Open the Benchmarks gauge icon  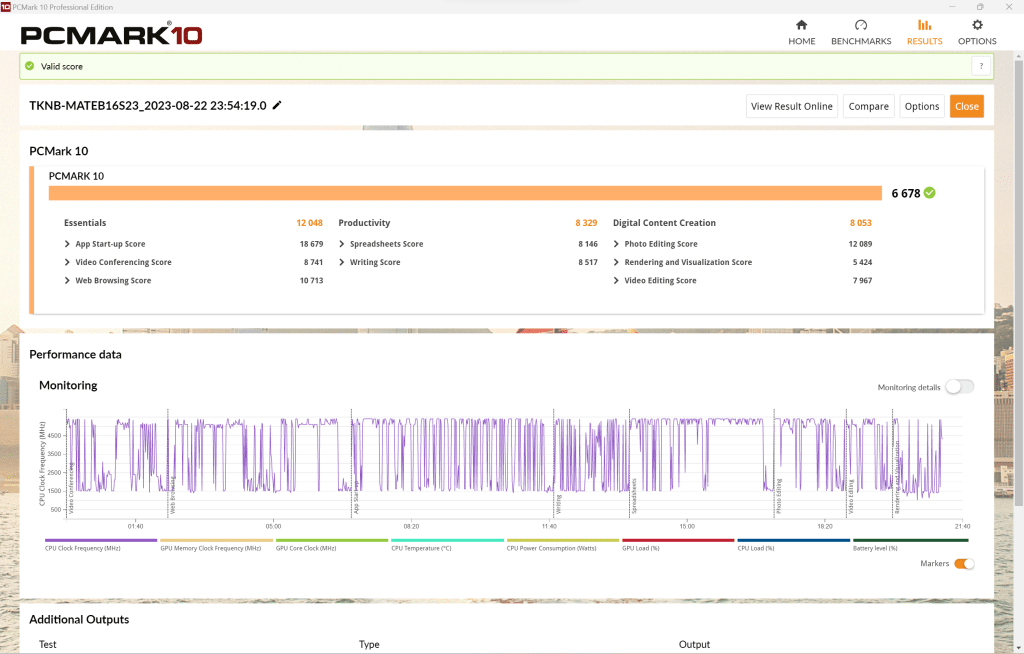pyautogui.click(x=861, y=25)
